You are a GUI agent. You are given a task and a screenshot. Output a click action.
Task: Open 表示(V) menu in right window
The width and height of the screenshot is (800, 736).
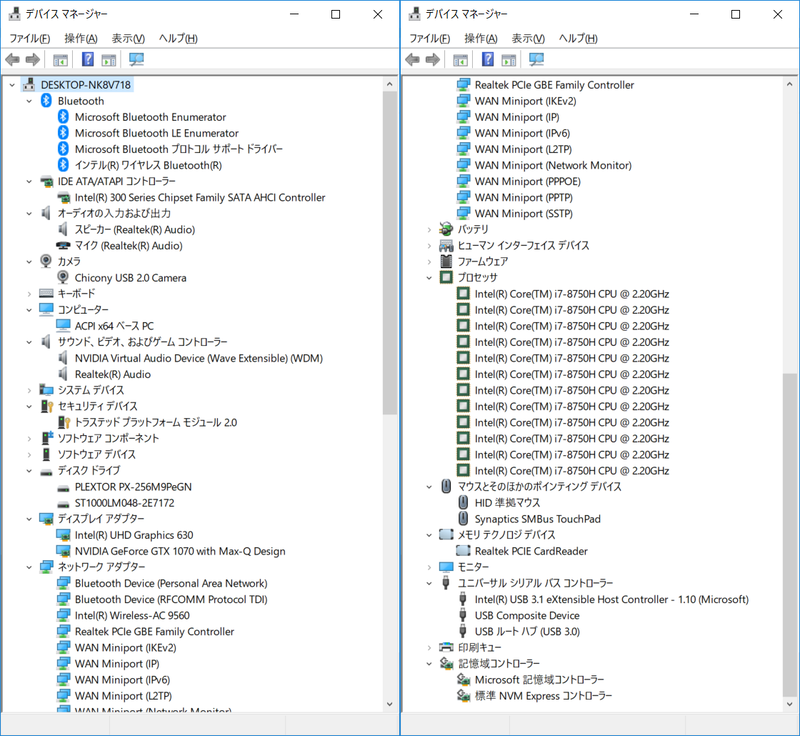528,38
